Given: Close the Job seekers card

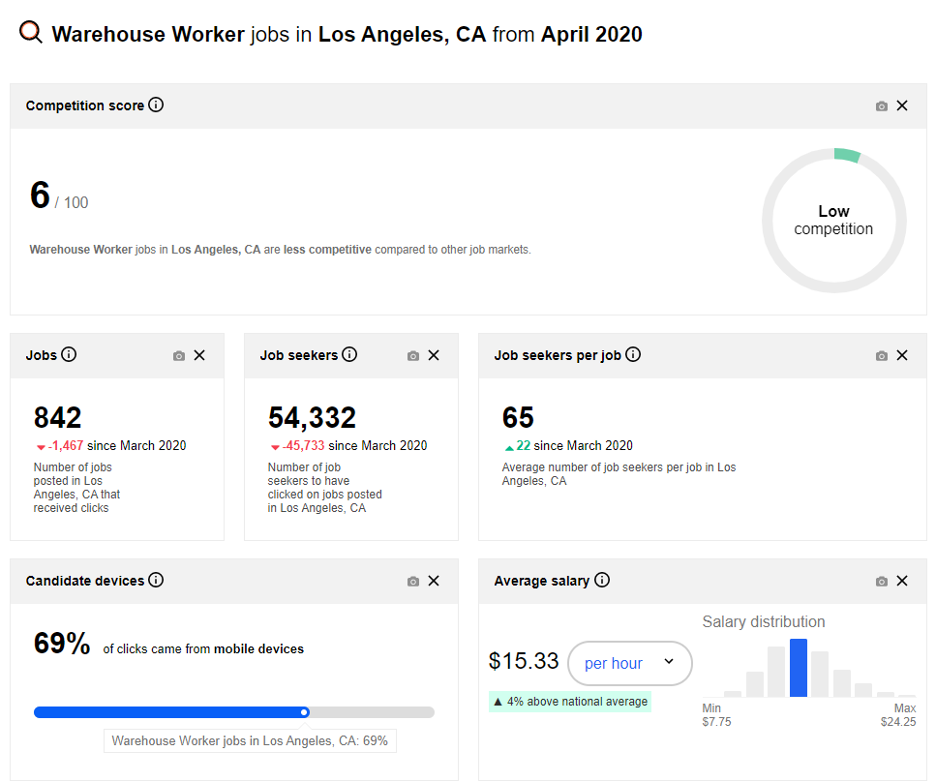Looking at the screenshot, I should [x=433, y=356].
